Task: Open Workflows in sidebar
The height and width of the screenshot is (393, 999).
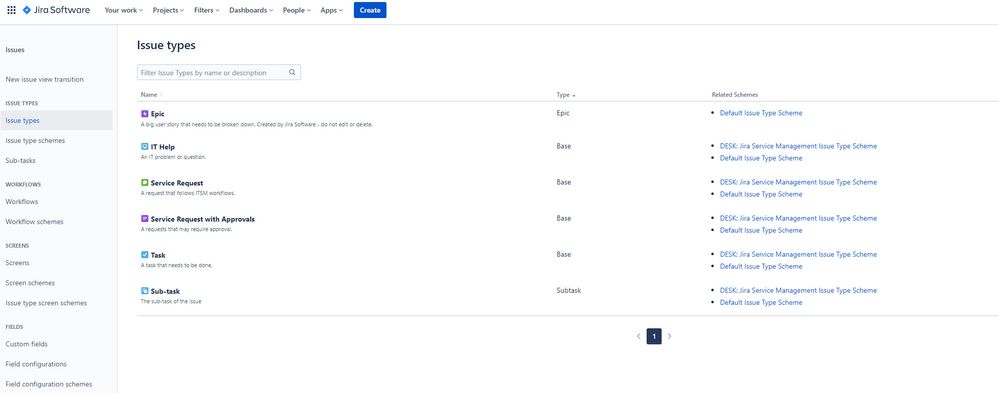Action: [22, 202]
